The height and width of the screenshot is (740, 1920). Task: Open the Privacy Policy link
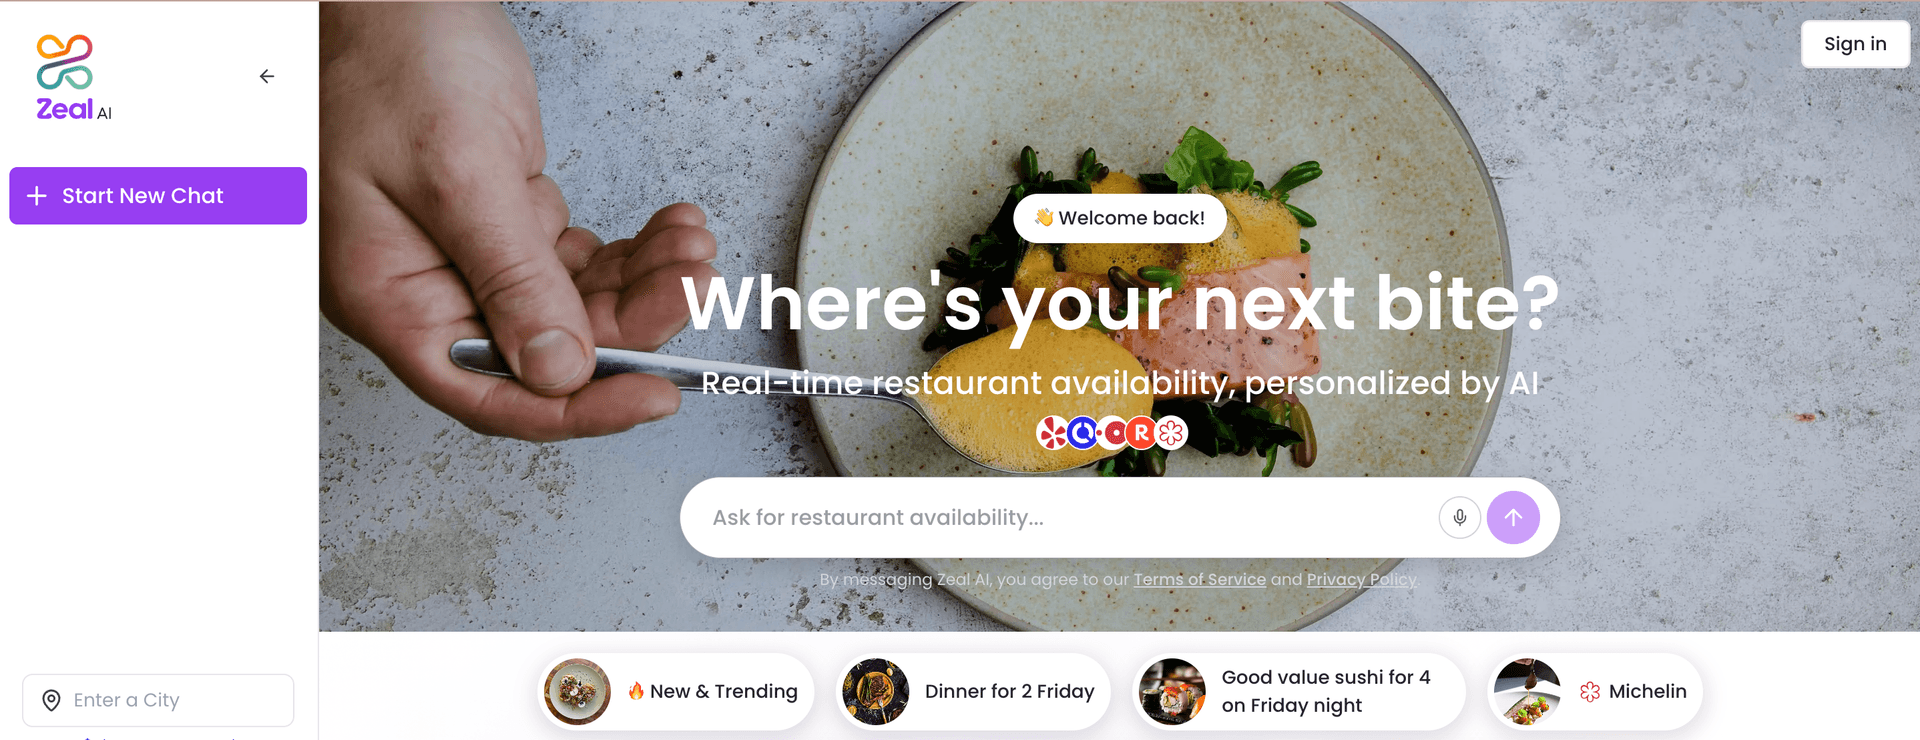click(1361, 579)
